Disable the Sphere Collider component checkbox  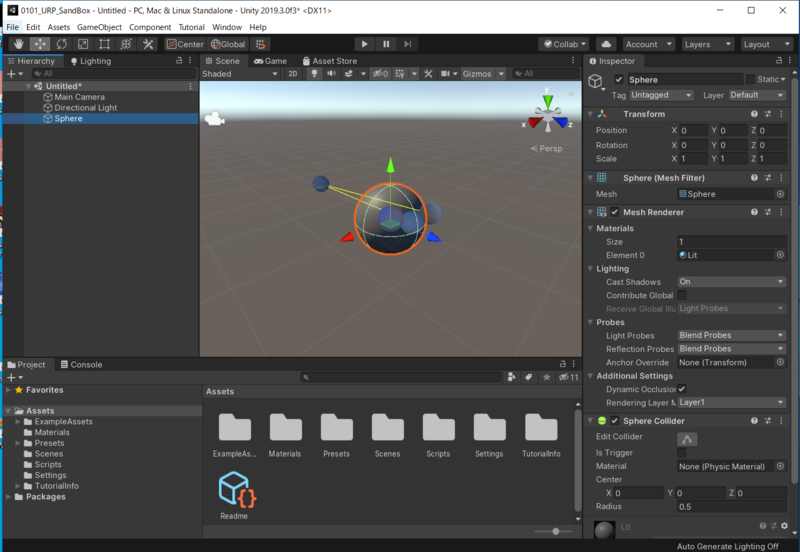615,421
